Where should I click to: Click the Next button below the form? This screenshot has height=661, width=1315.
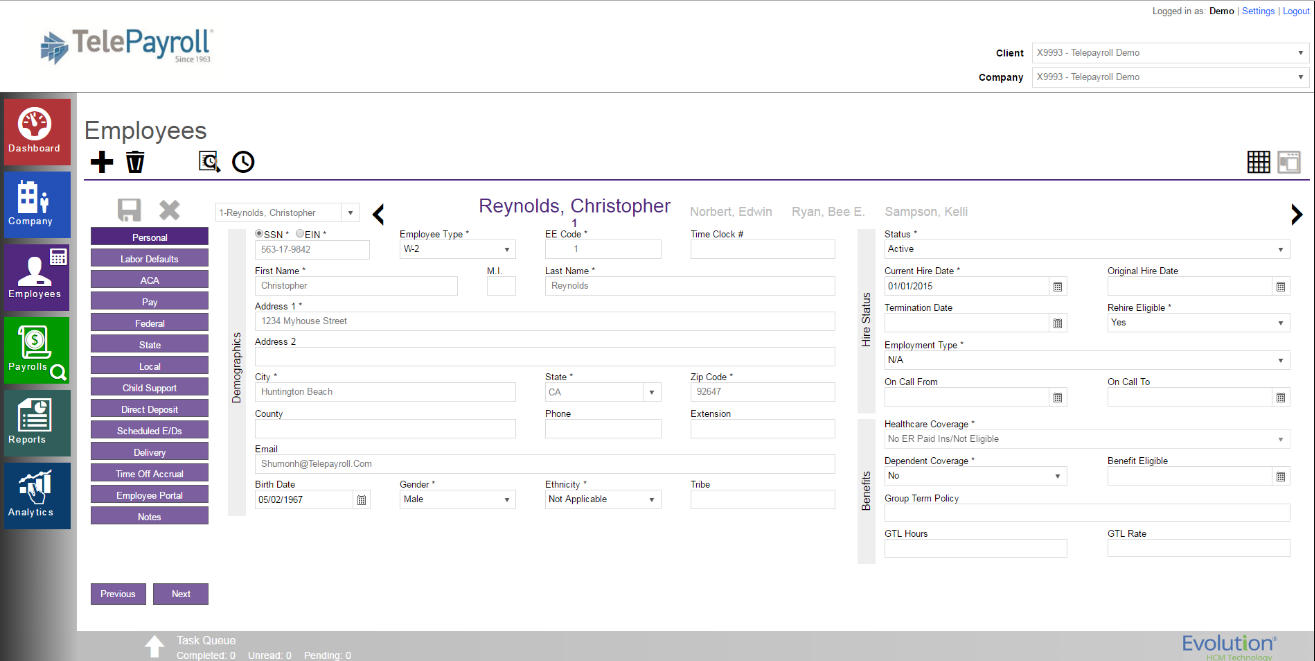coord(181,593)
